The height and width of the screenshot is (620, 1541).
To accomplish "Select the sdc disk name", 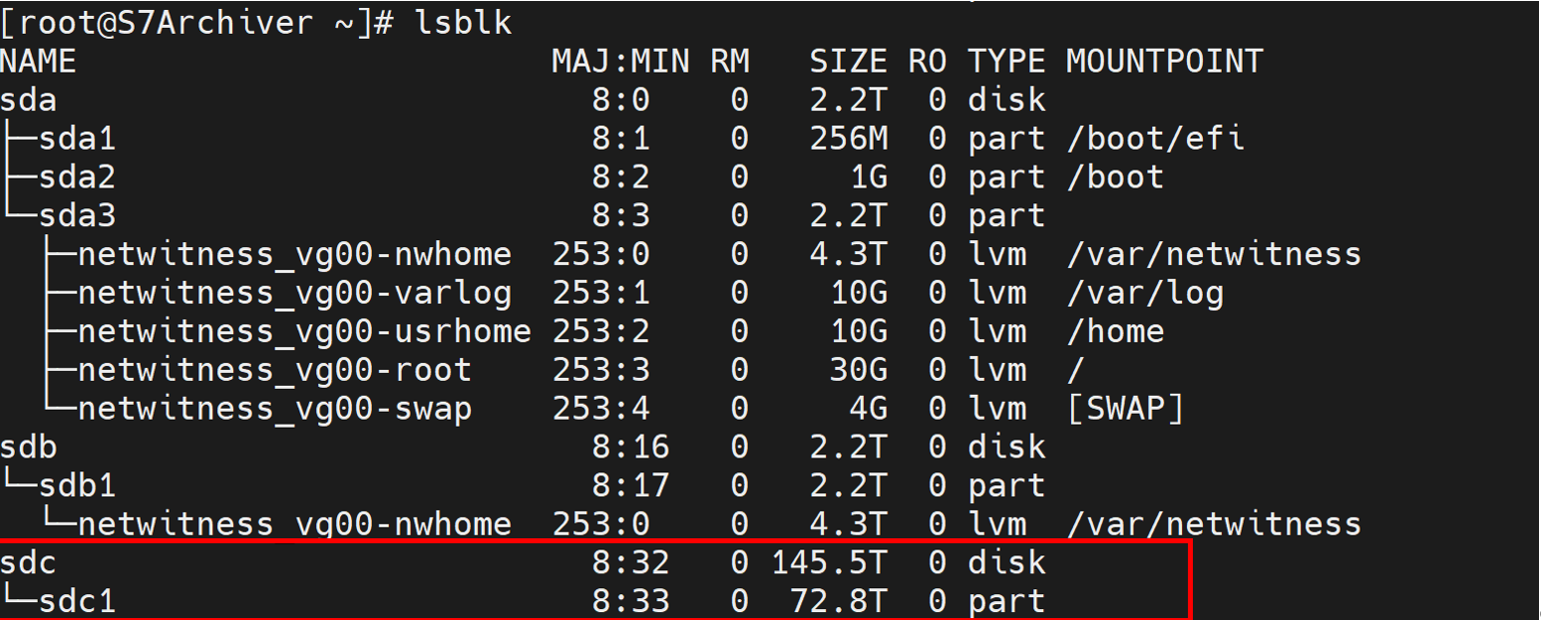I will [29, 563].
